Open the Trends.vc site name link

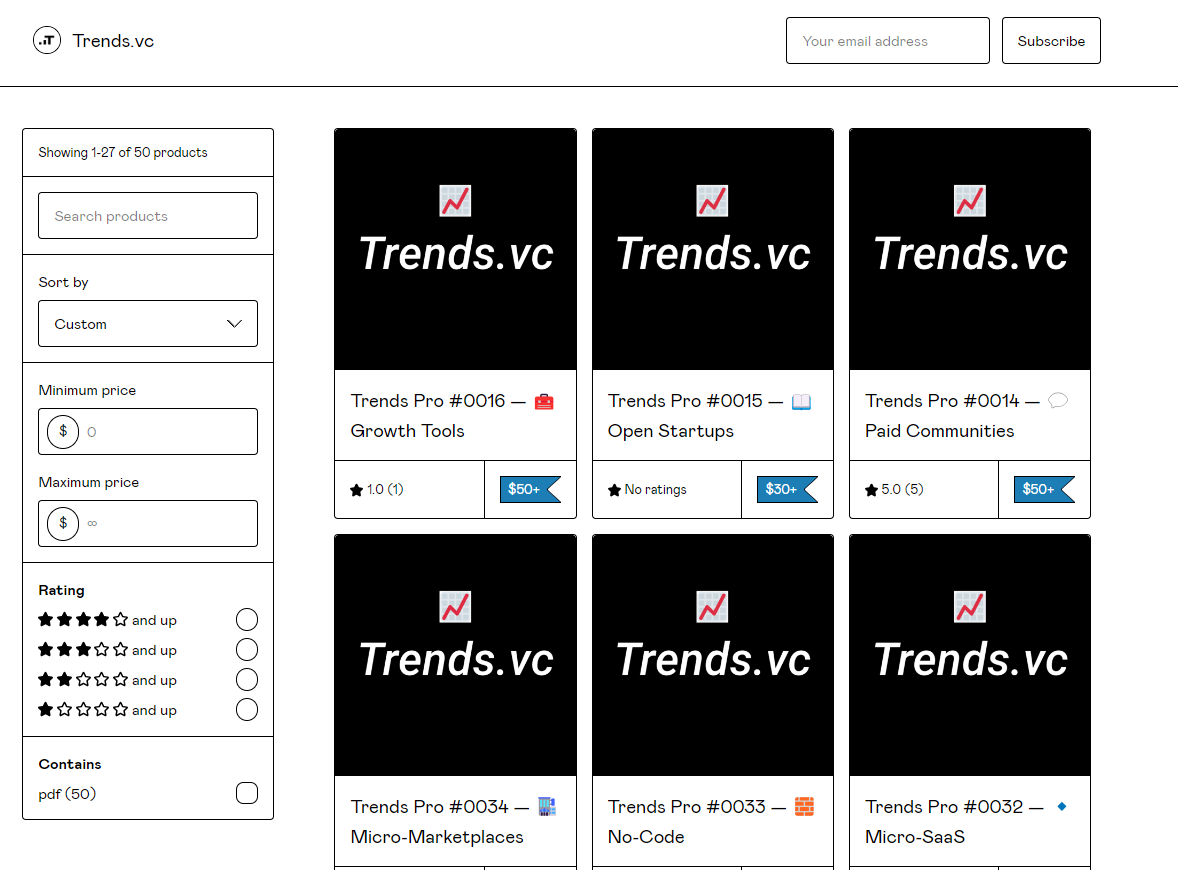[113, 41]
